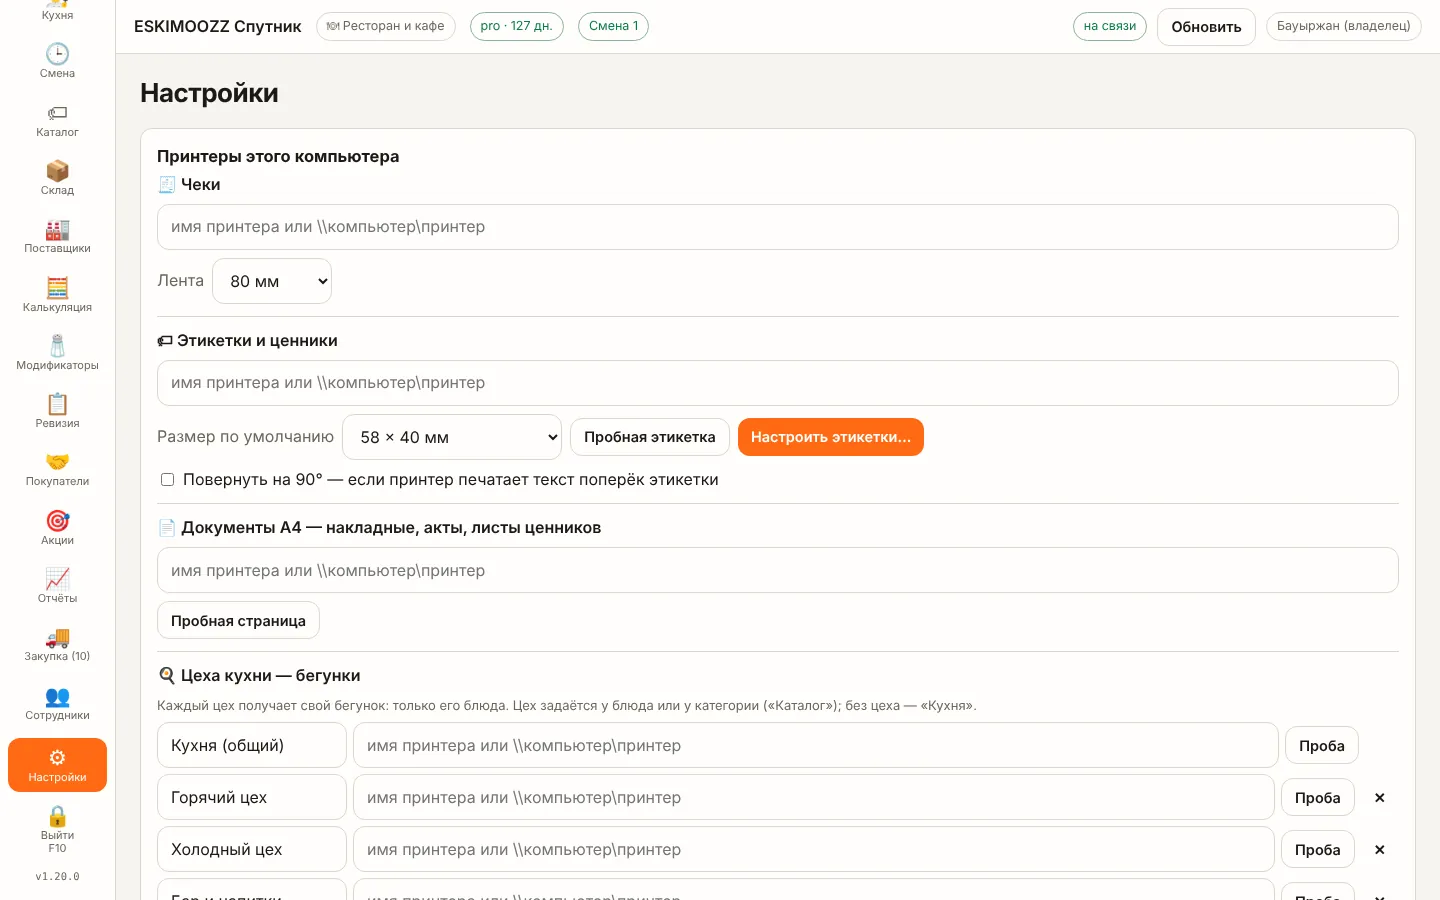Click the Выйти logout lock icon

57,817
